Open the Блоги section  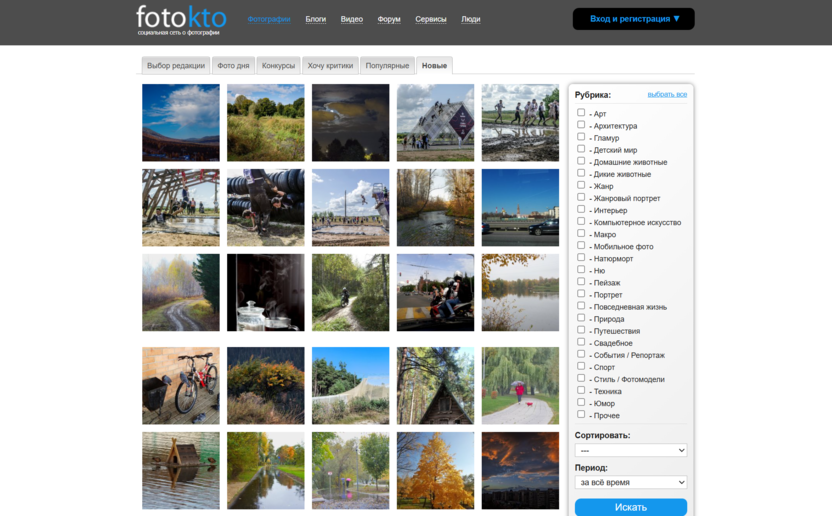click(316, 19)
